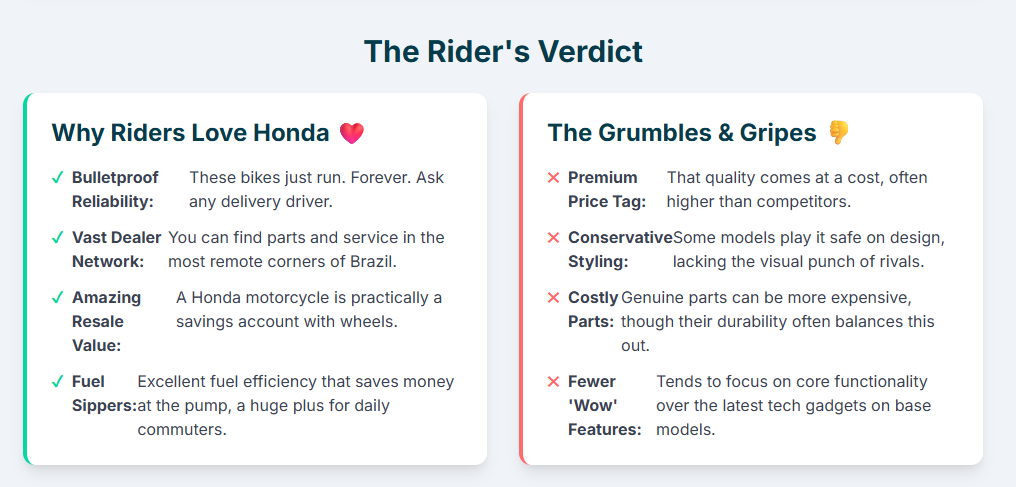This screenshot has height=487, width=1016.
Task: Click The Grumbles & Gripes heading
Action: click(x=682, y=133)
